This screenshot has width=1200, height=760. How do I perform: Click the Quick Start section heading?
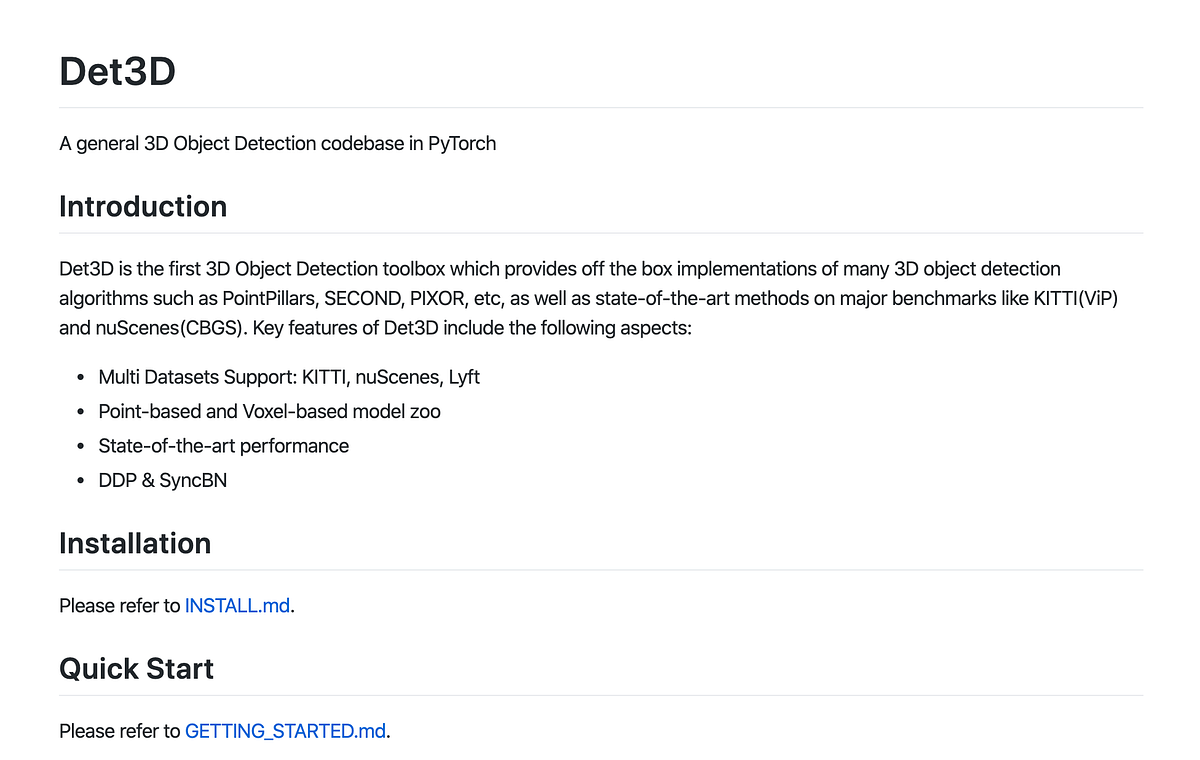click(x=136, y=669)
